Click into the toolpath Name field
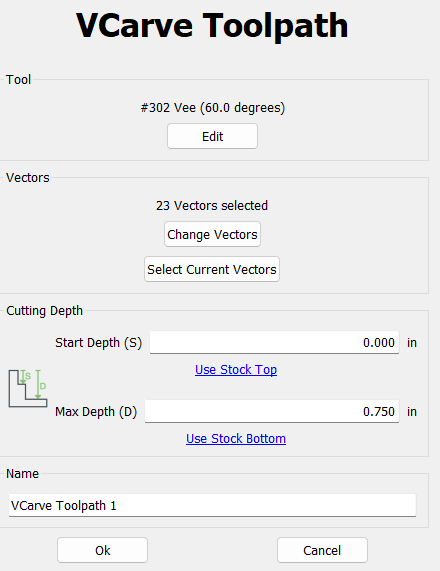440x571 pixels. pos(212,505)
